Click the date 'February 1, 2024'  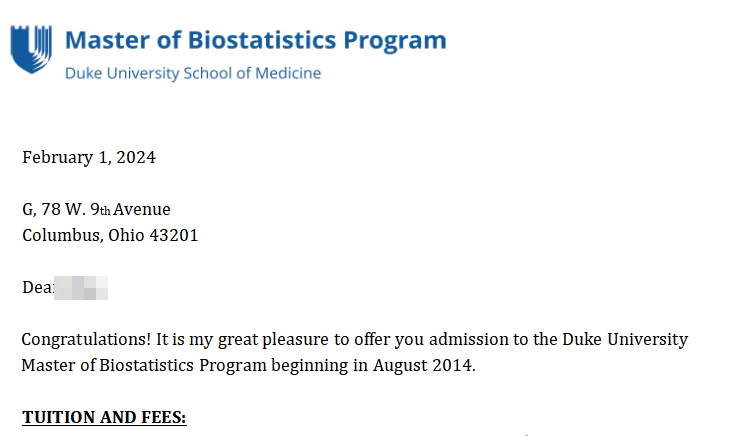coord(89,157)
